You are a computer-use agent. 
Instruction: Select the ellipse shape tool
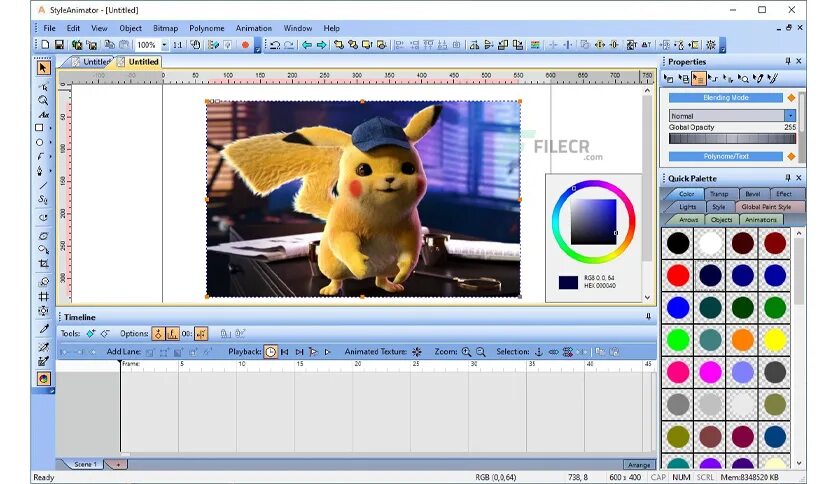click(x=39, y=142)
